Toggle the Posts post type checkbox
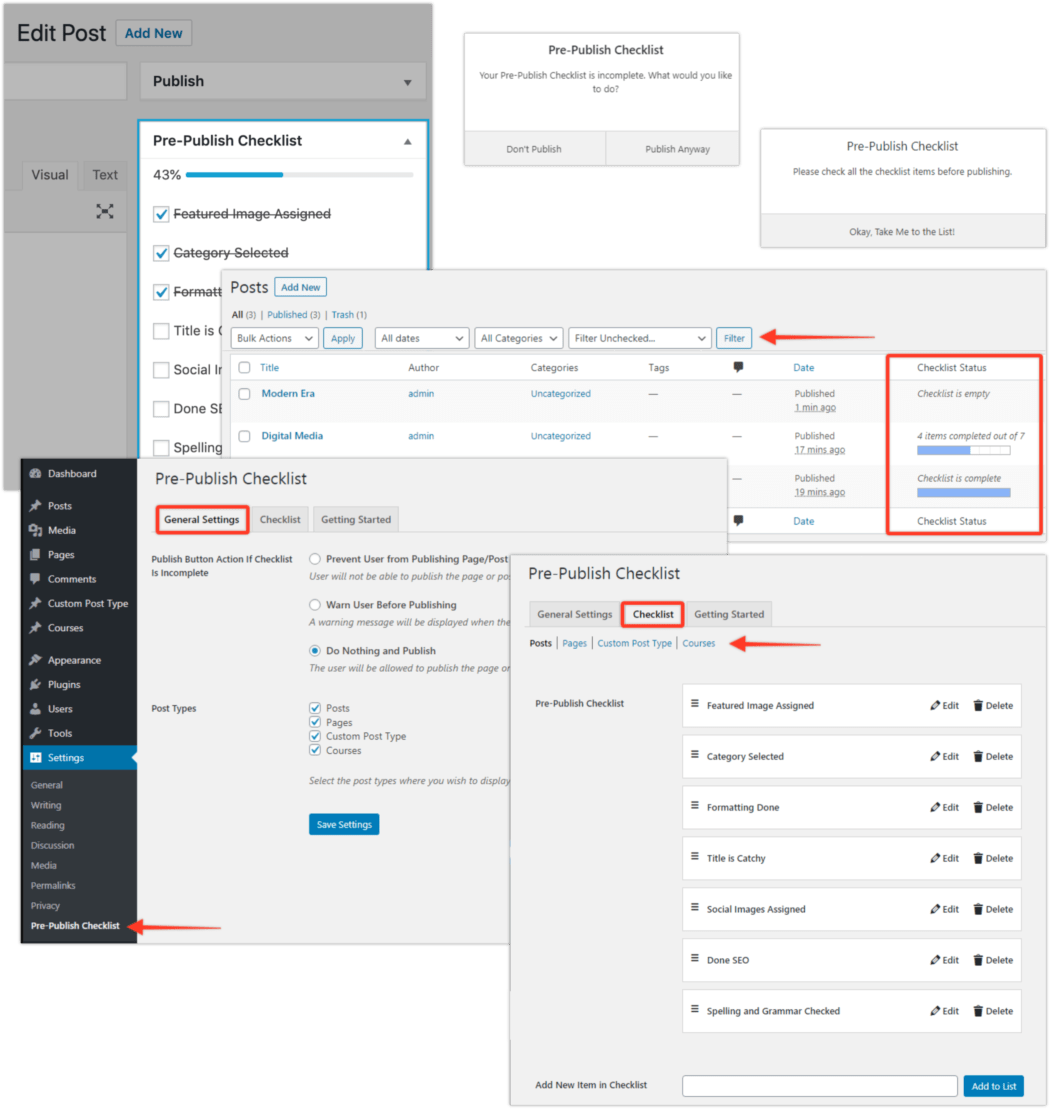 click(x=315, y=708)
